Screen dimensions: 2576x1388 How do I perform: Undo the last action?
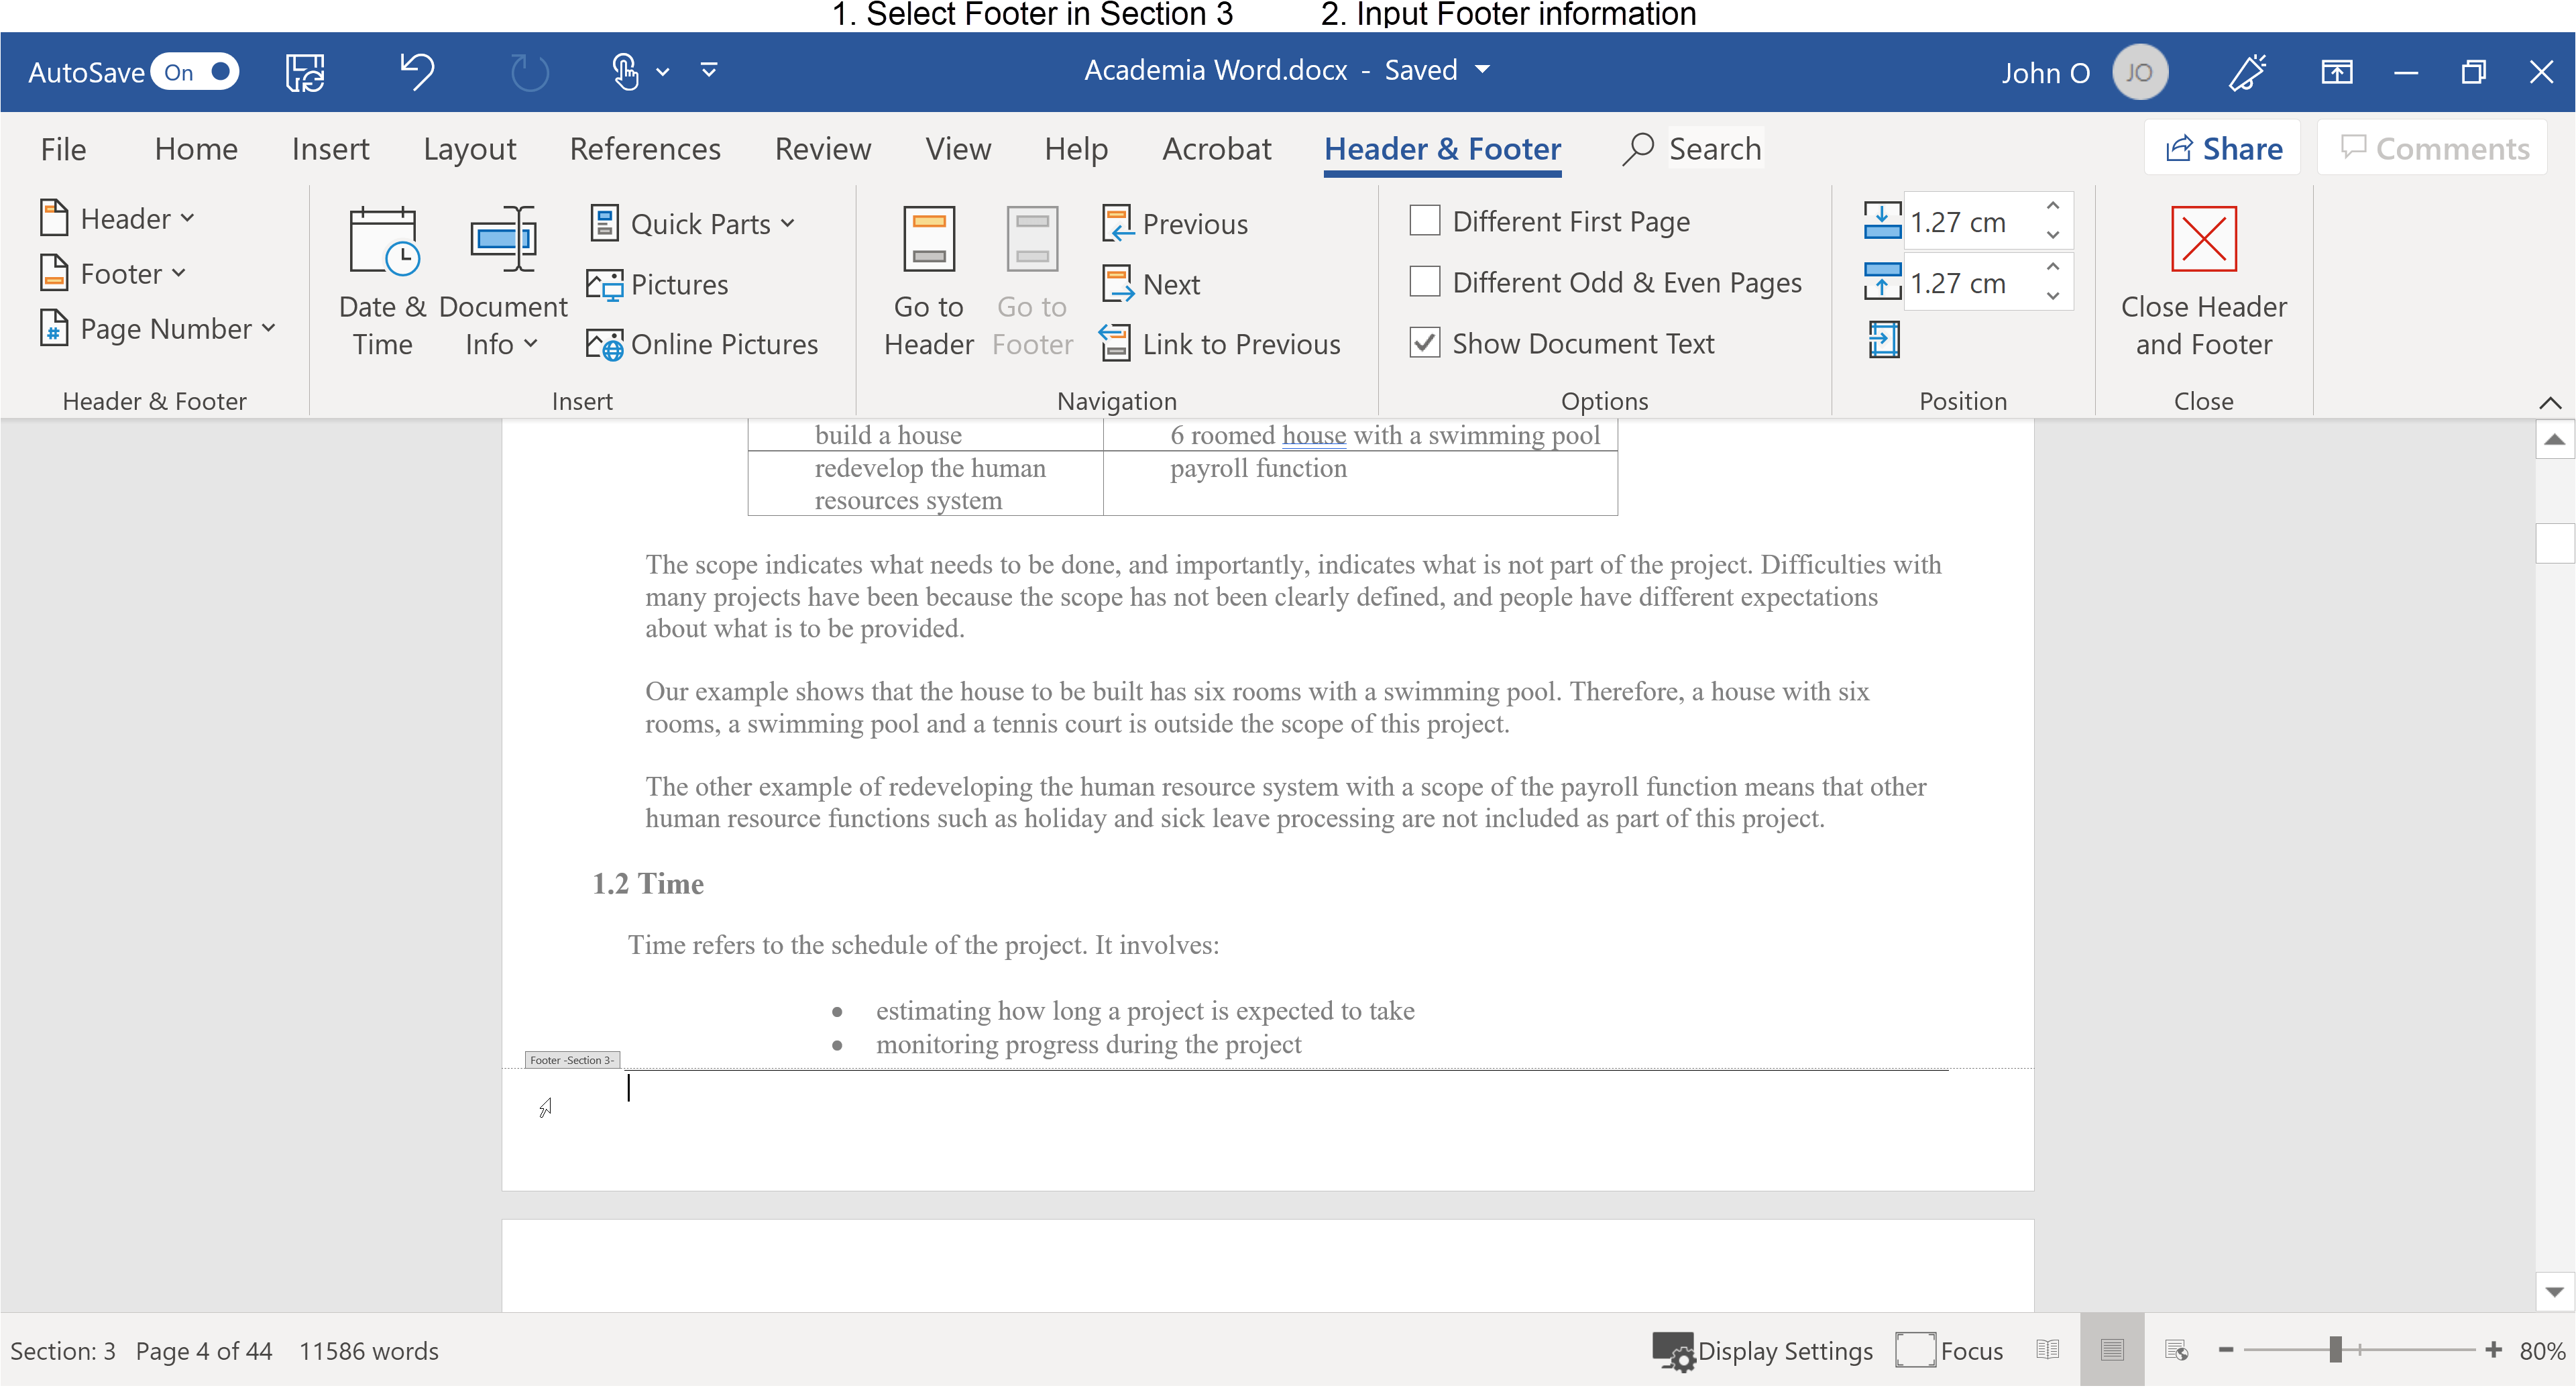point(417,71)
